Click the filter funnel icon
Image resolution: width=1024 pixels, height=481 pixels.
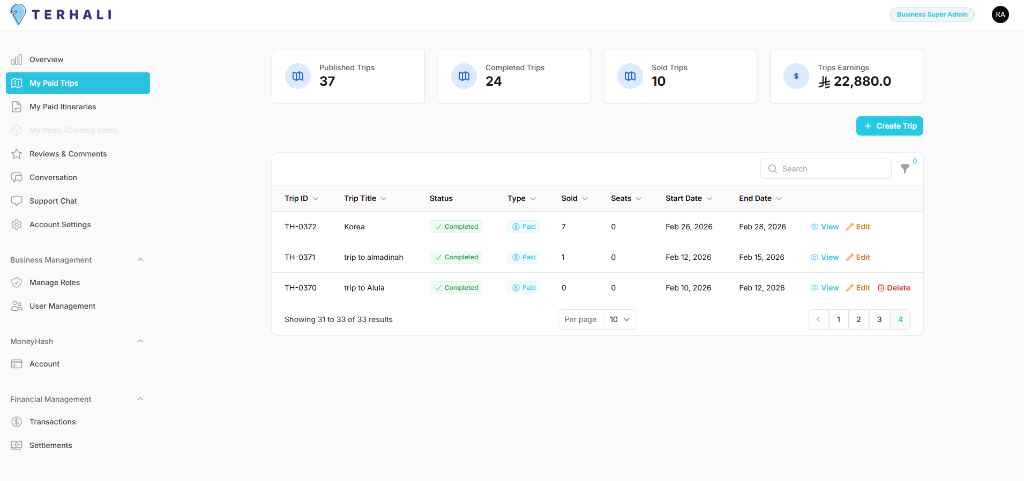(905, 169)
